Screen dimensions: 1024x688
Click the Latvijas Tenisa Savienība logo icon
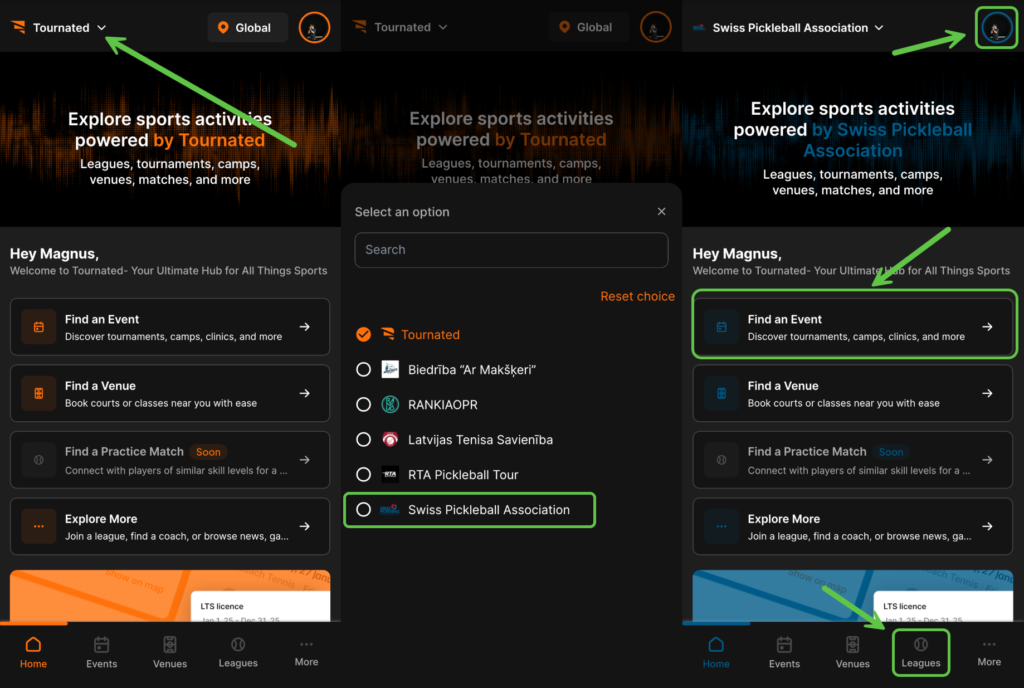pyautogui.click(x=390, y=439)
